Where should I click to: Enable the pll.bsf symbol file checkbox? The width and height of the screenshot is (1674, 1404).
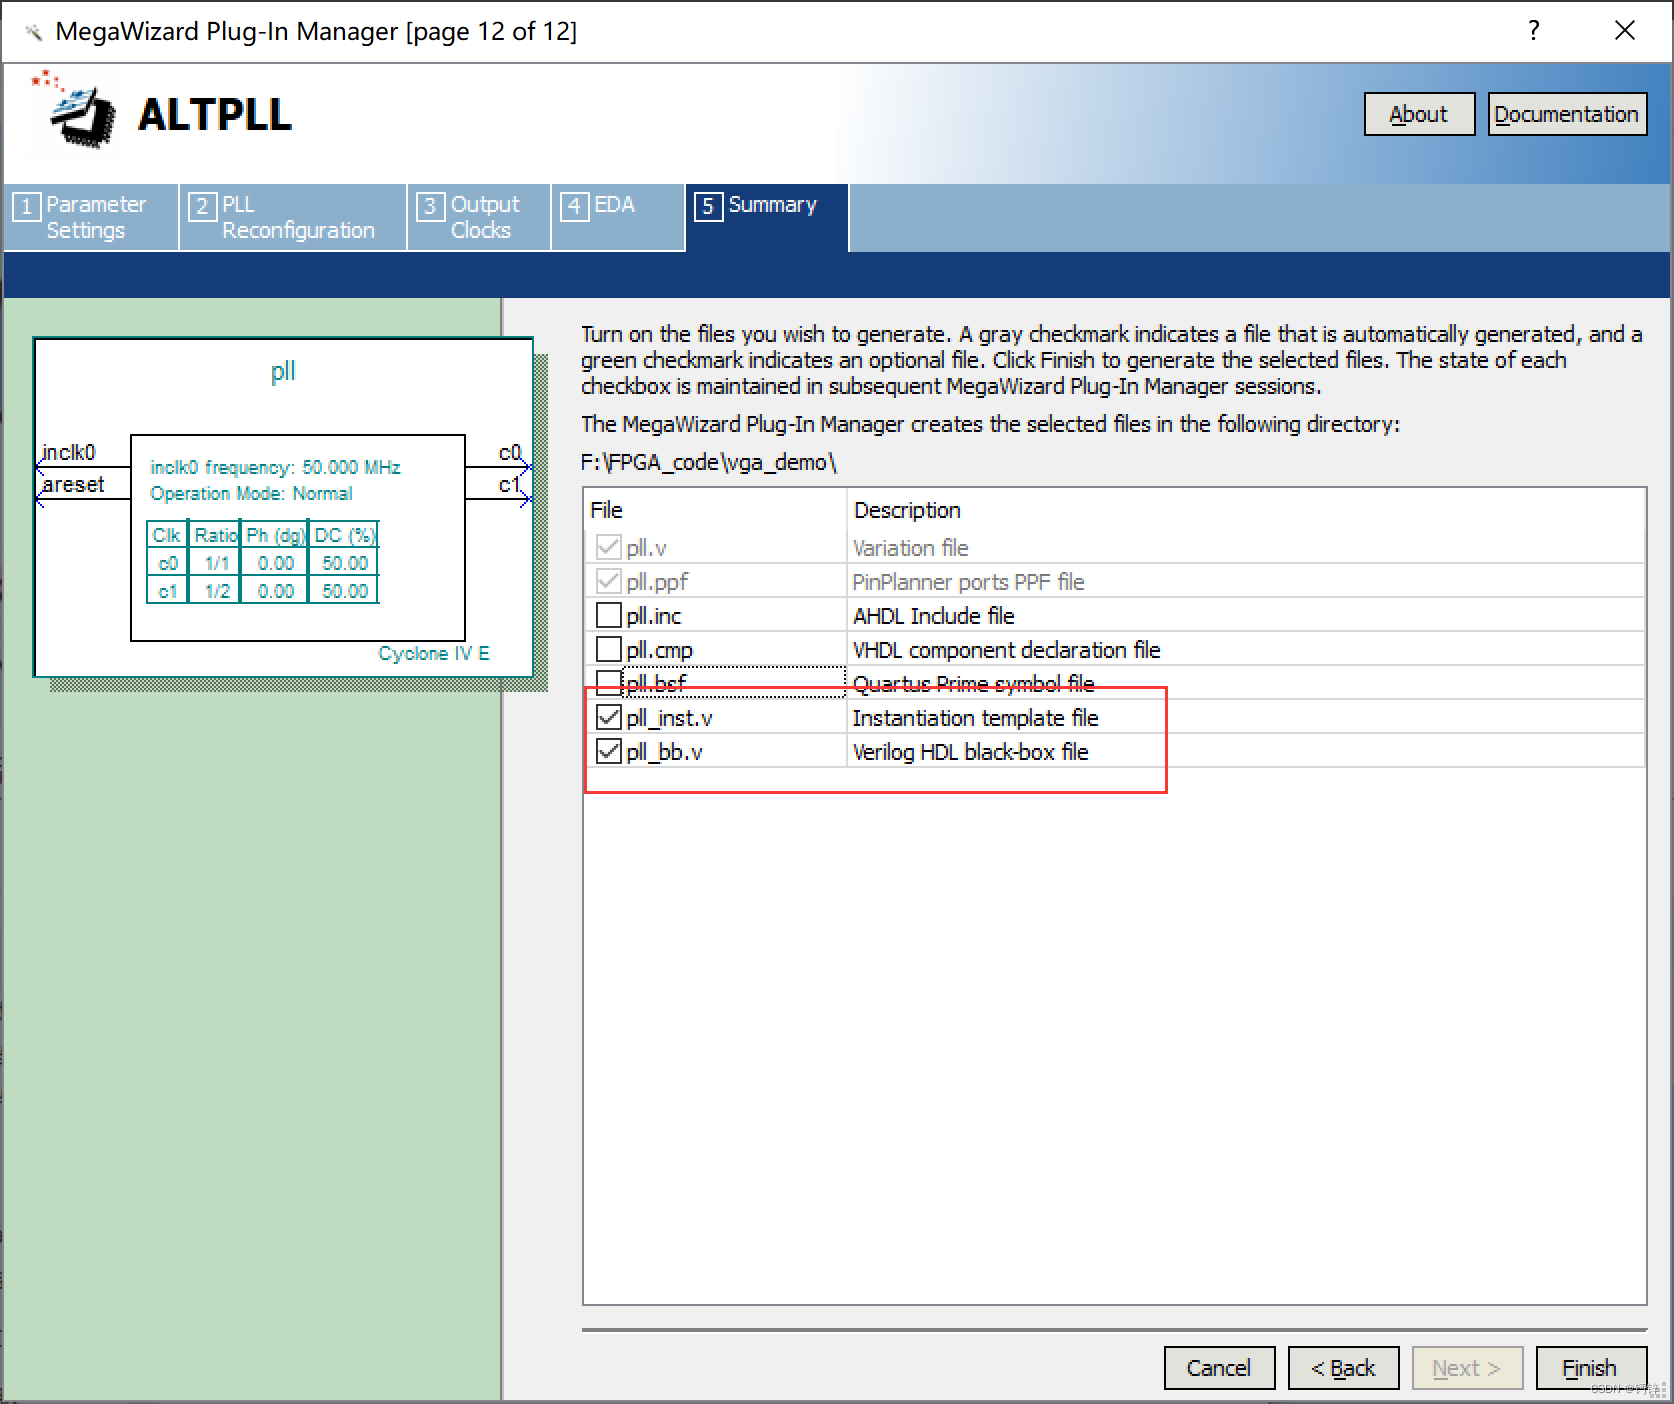(x=608, y=683)
